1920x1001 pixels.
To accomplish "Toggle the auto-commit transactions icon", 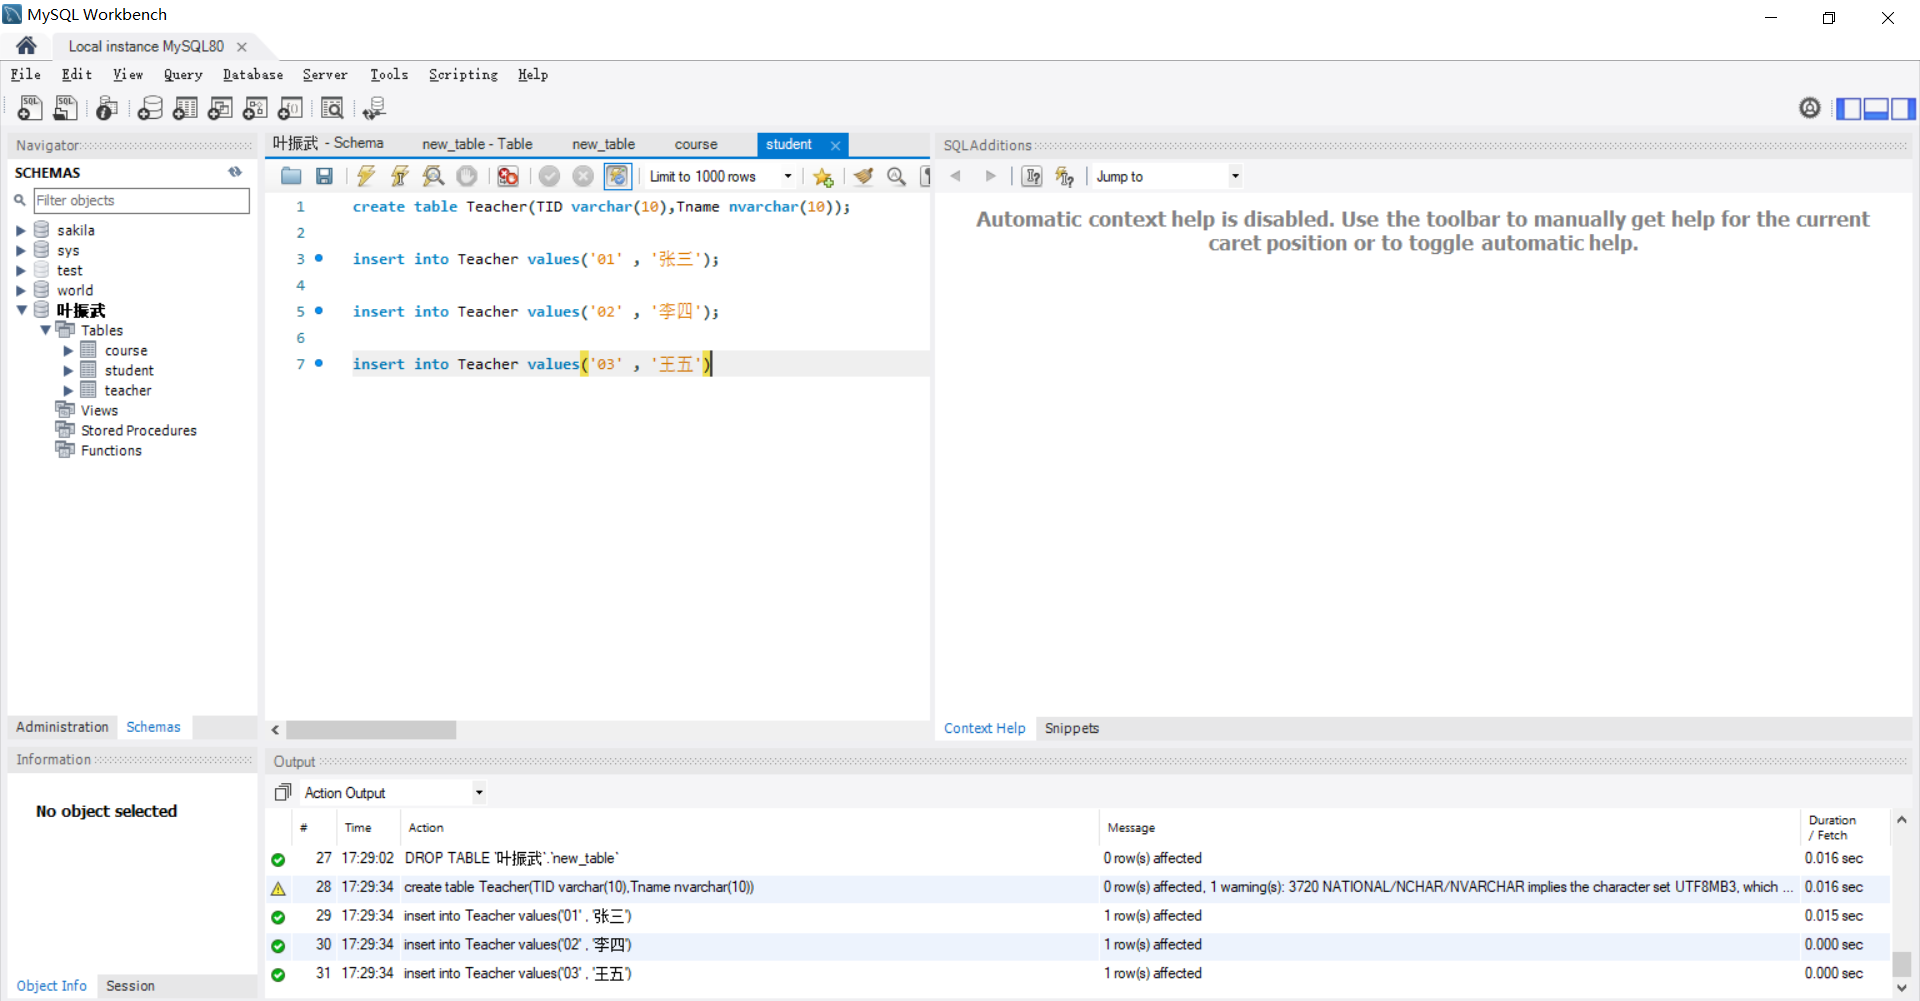I will (x=618, y=176).
